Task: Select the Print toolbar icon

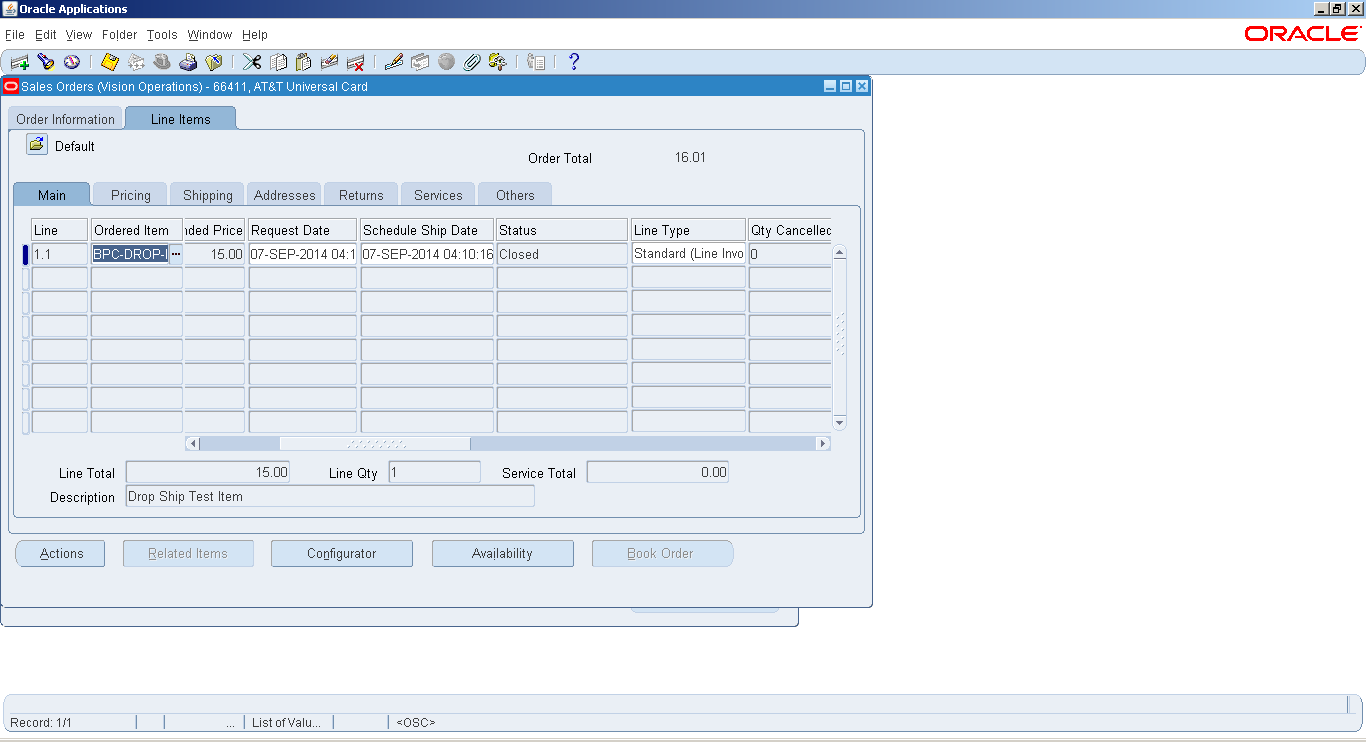Action: tap(188, 61)
